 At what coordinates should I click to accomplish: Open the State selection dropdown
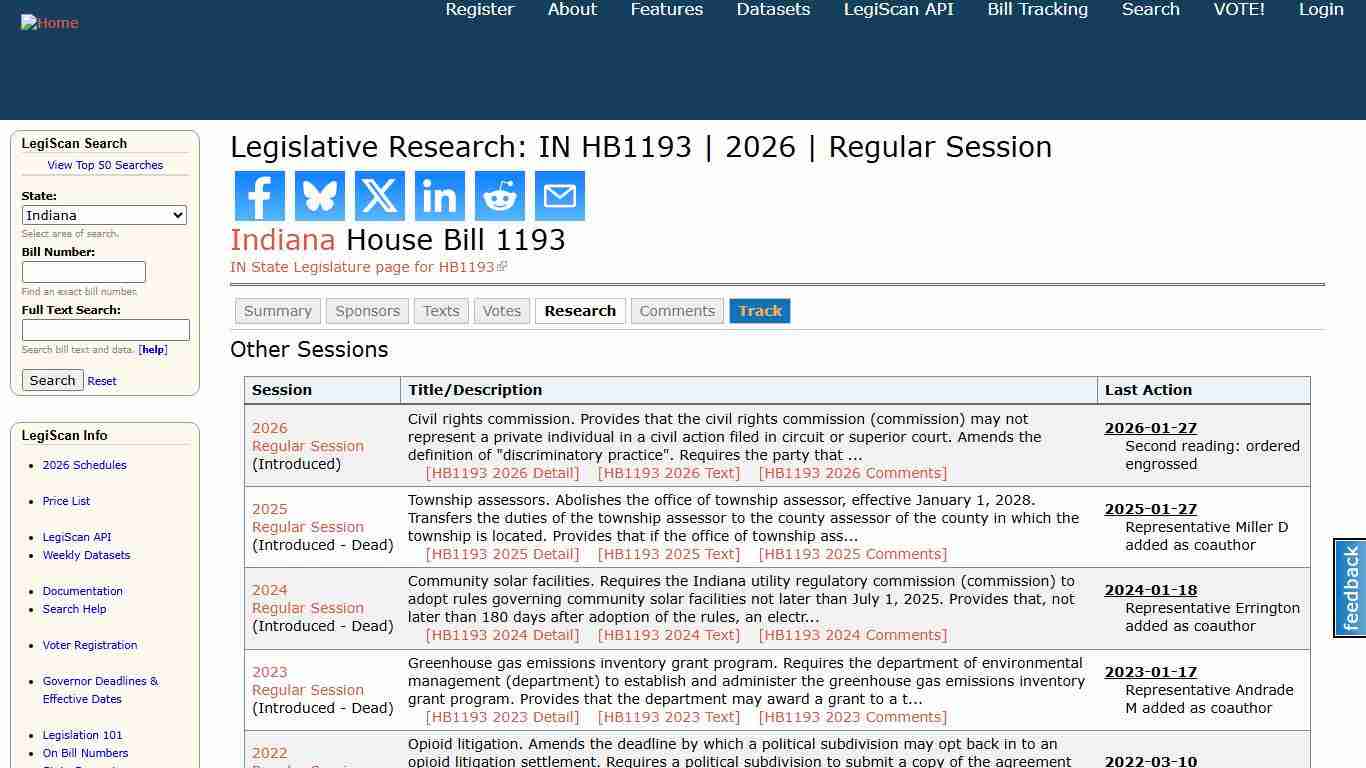click(x=104, y=215)
